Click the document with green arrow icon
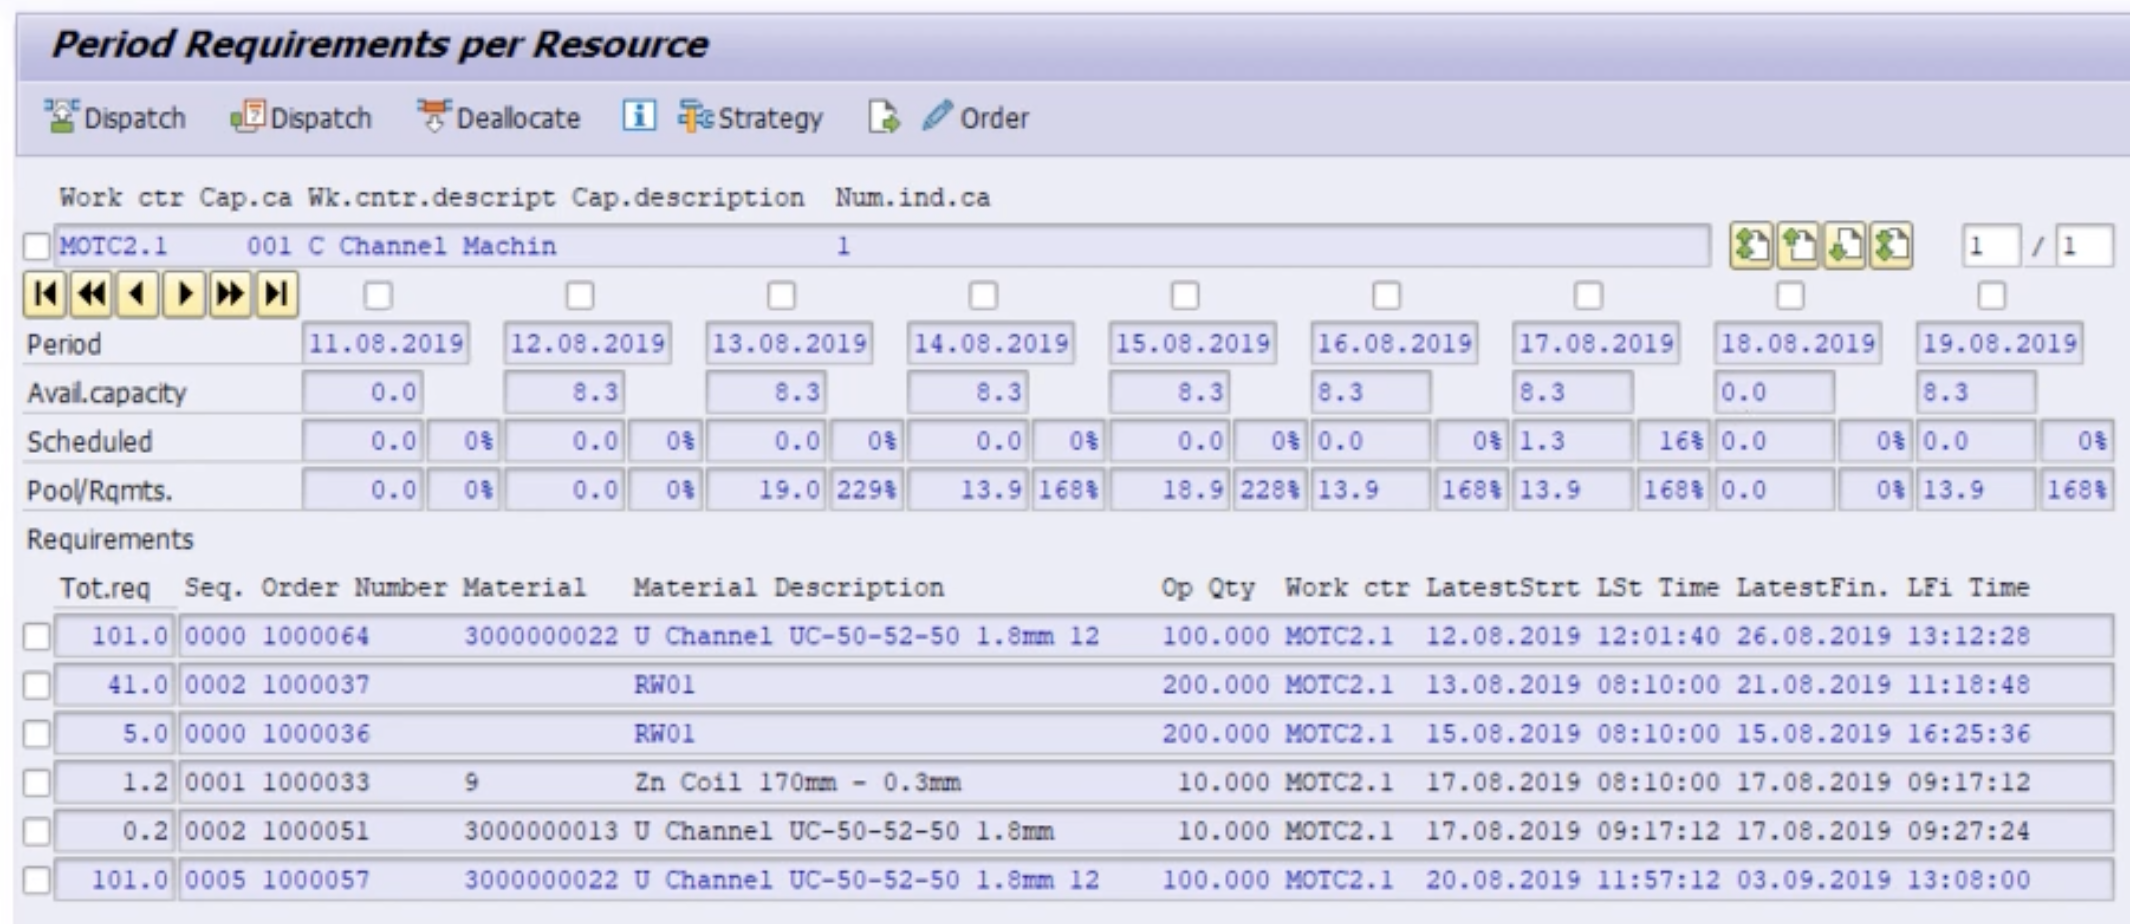 883,117
